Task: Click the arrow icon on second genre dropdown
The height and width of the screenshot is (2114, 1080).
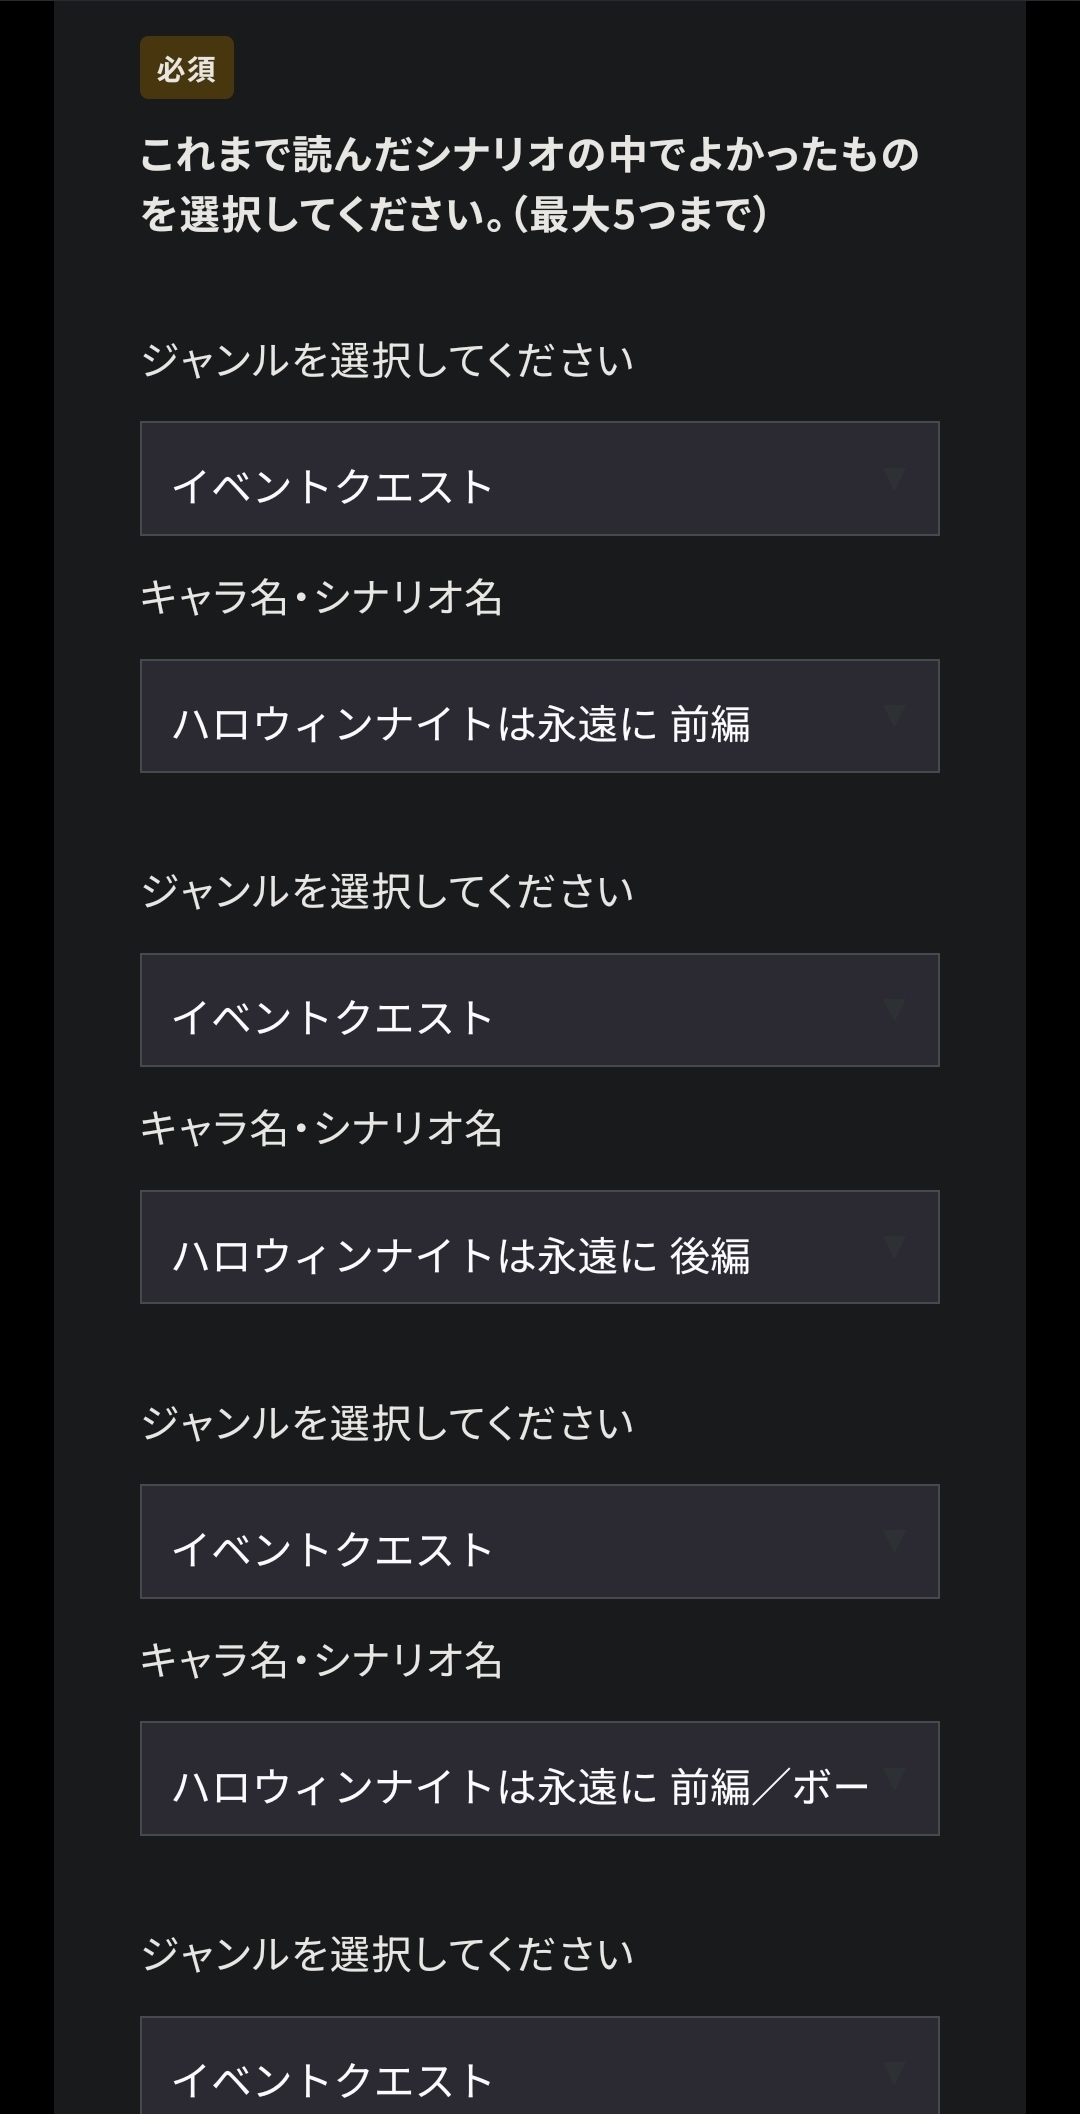Action: 893,1010
